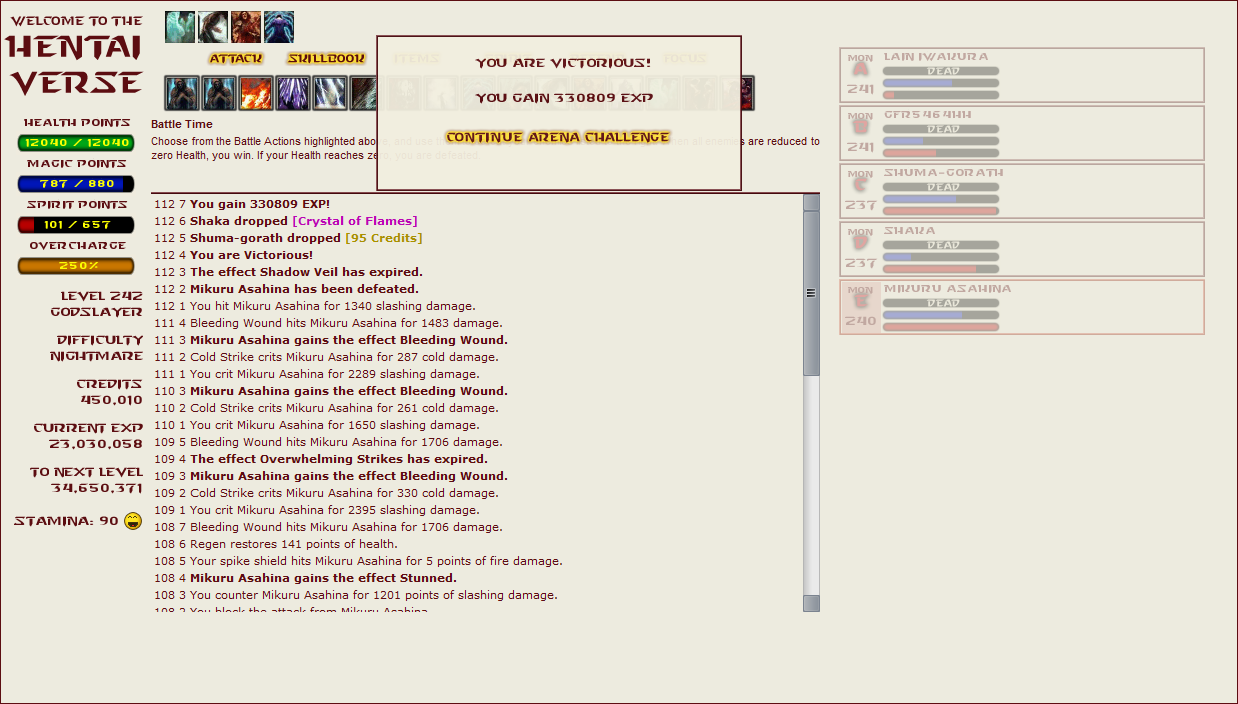
Task: Click the yellow stamina smiley icon
Action: [x=133, y=521]
